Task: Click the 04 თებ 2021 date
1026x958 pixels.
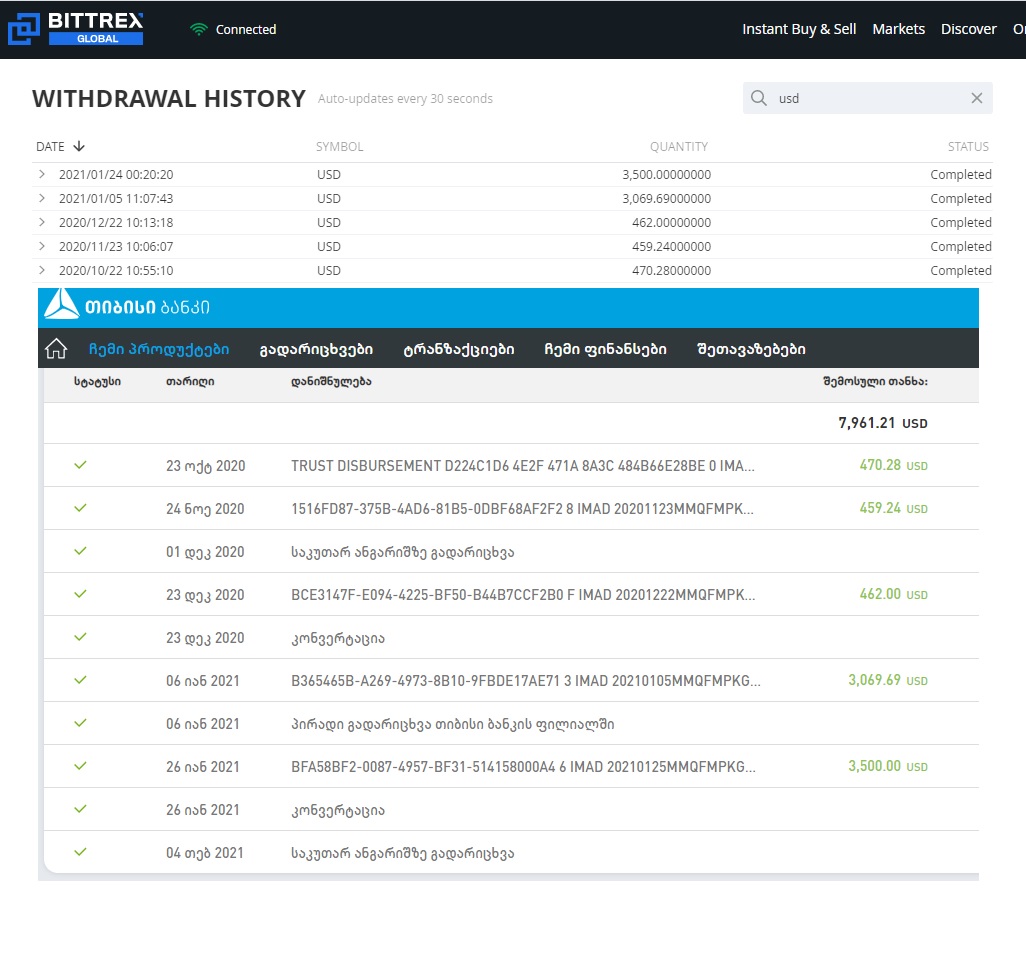Action: [204, 853]
